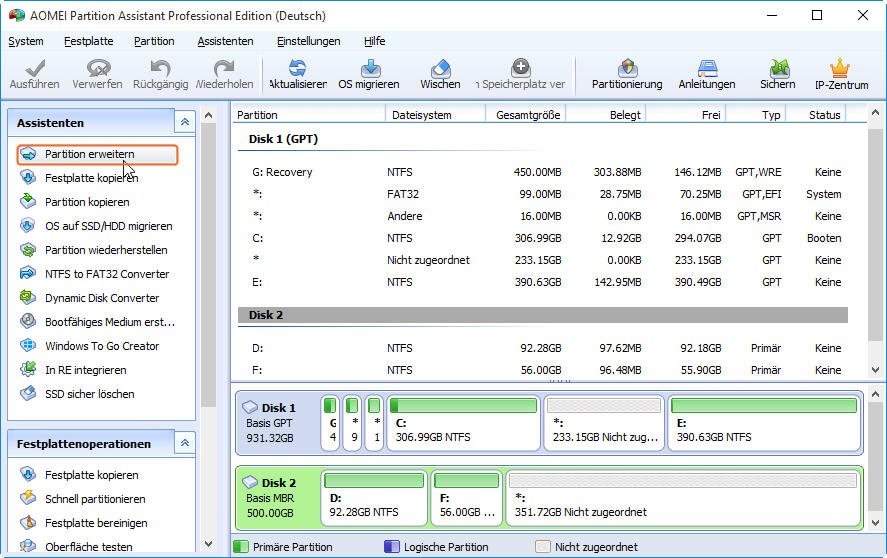Click the Sichern backup icon
Image resolution: width=887 pixels, height=558 pixels.
point(777,69)
